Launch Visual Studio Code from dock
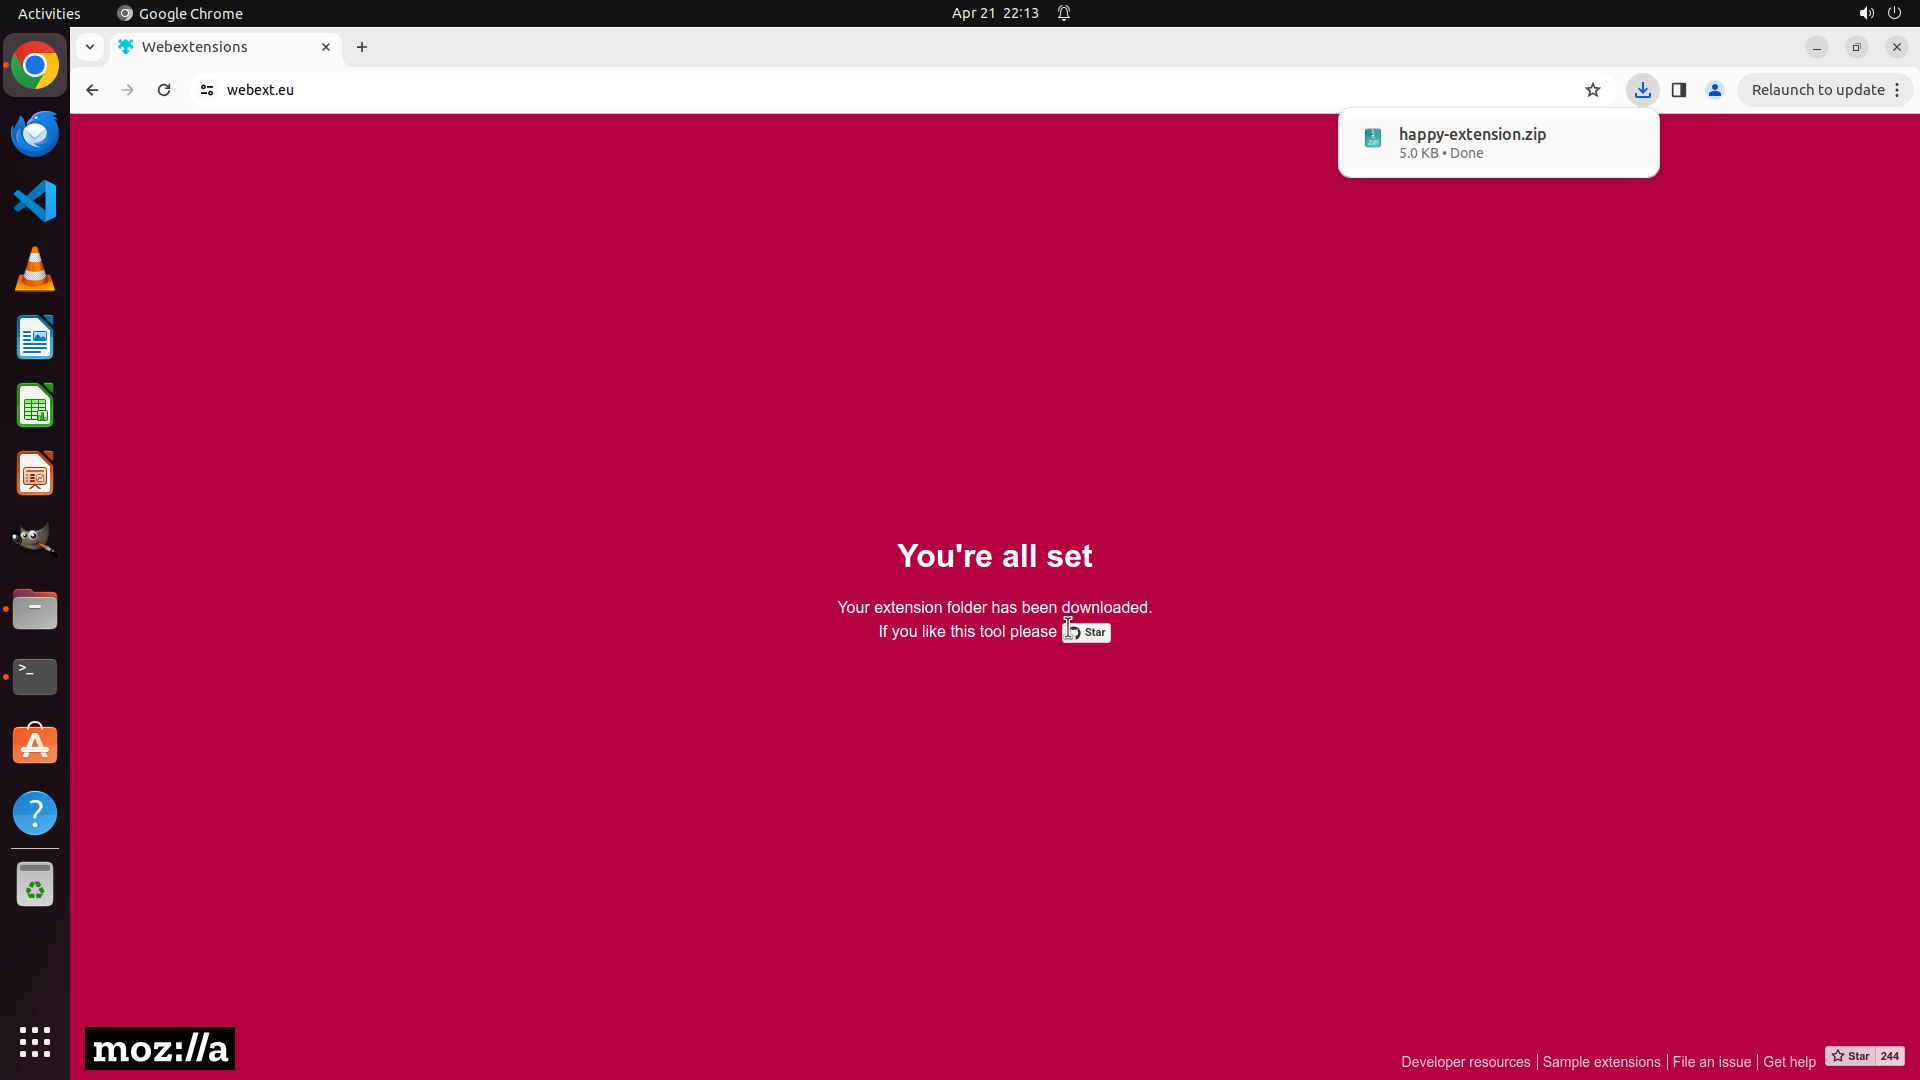 pyautogui.click(x=35, y=201)
